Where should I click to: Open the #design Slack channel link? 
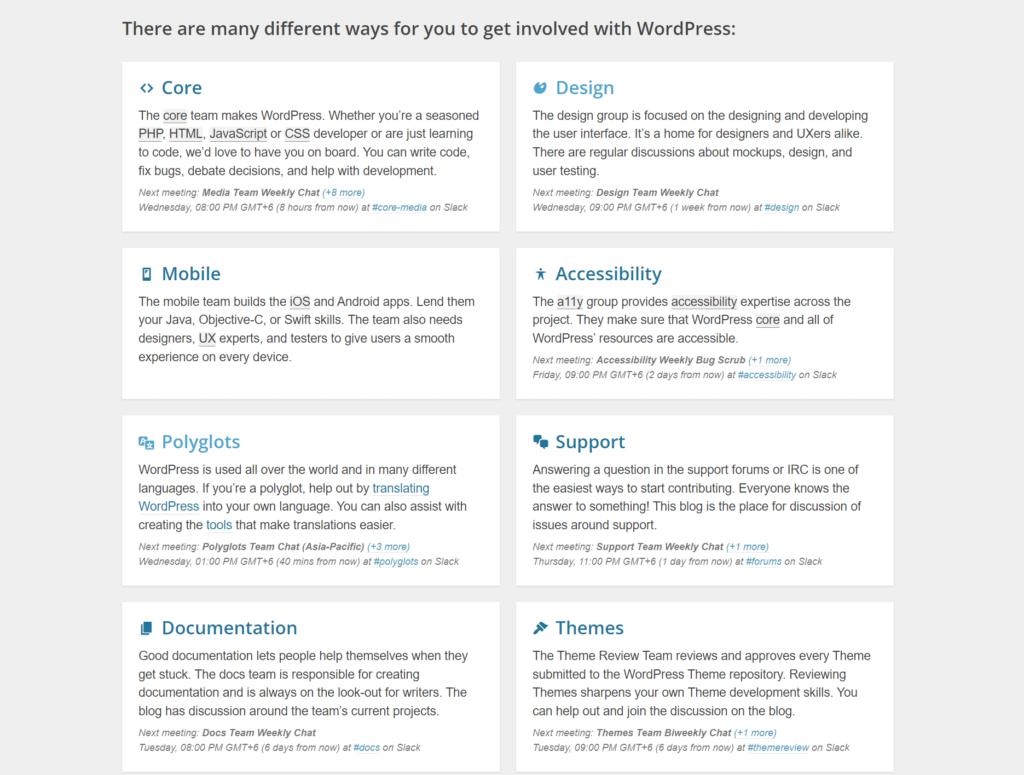tap(781, 207)
